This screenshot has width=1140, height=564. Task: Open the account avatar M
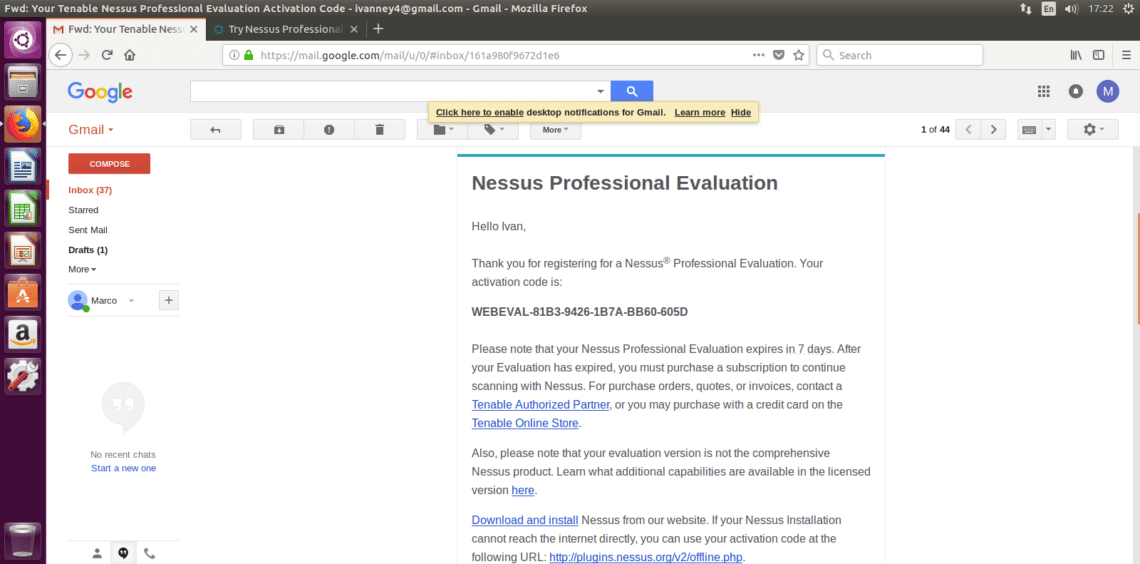click(x=1107, y=91)
